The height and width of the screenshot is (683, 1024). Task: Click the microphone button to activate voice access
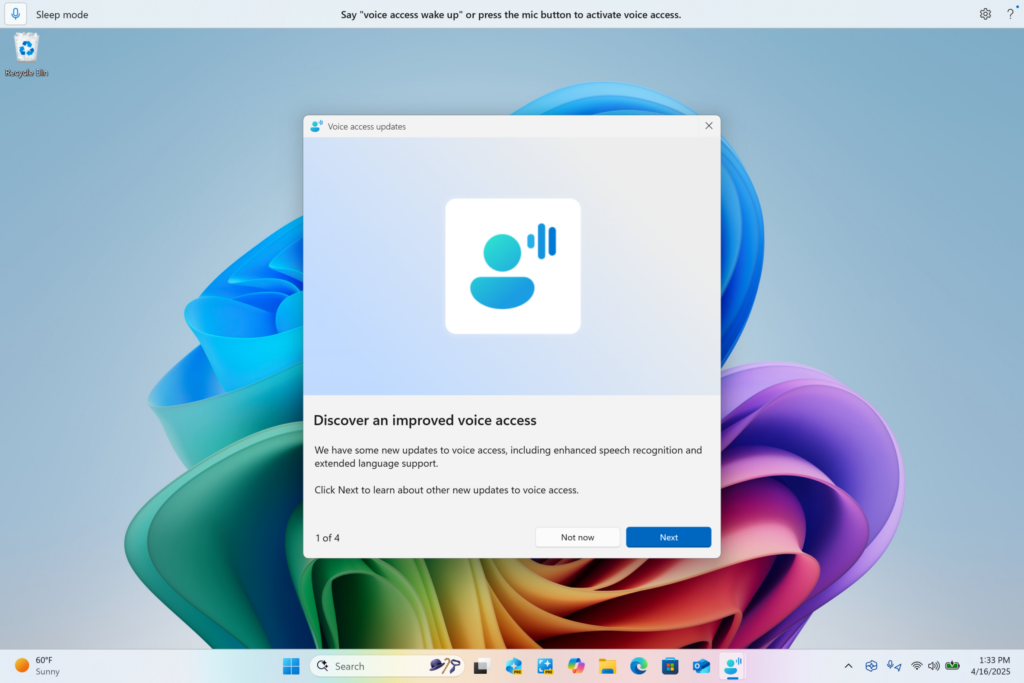click(x=14, y=14)
